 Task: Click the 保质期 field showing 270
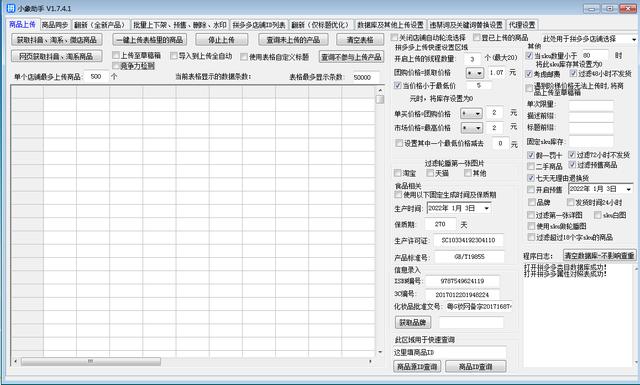[440, 224]
